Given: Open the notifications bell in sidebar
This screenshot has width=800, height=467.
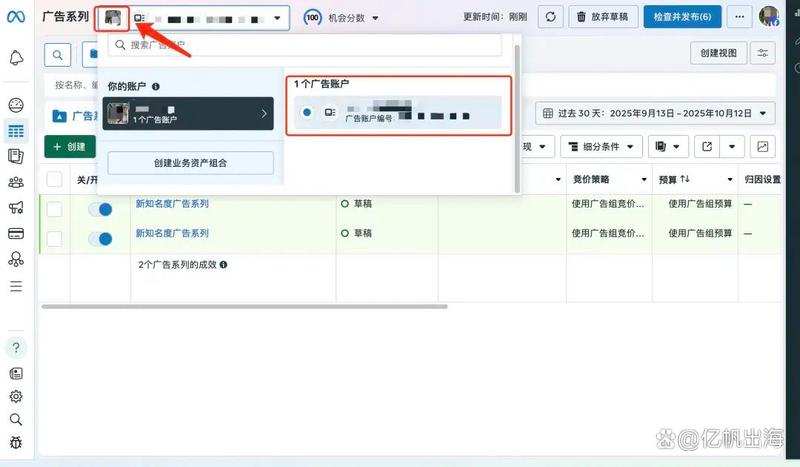Looking at the screenshot, I should [x=16, y=59].
